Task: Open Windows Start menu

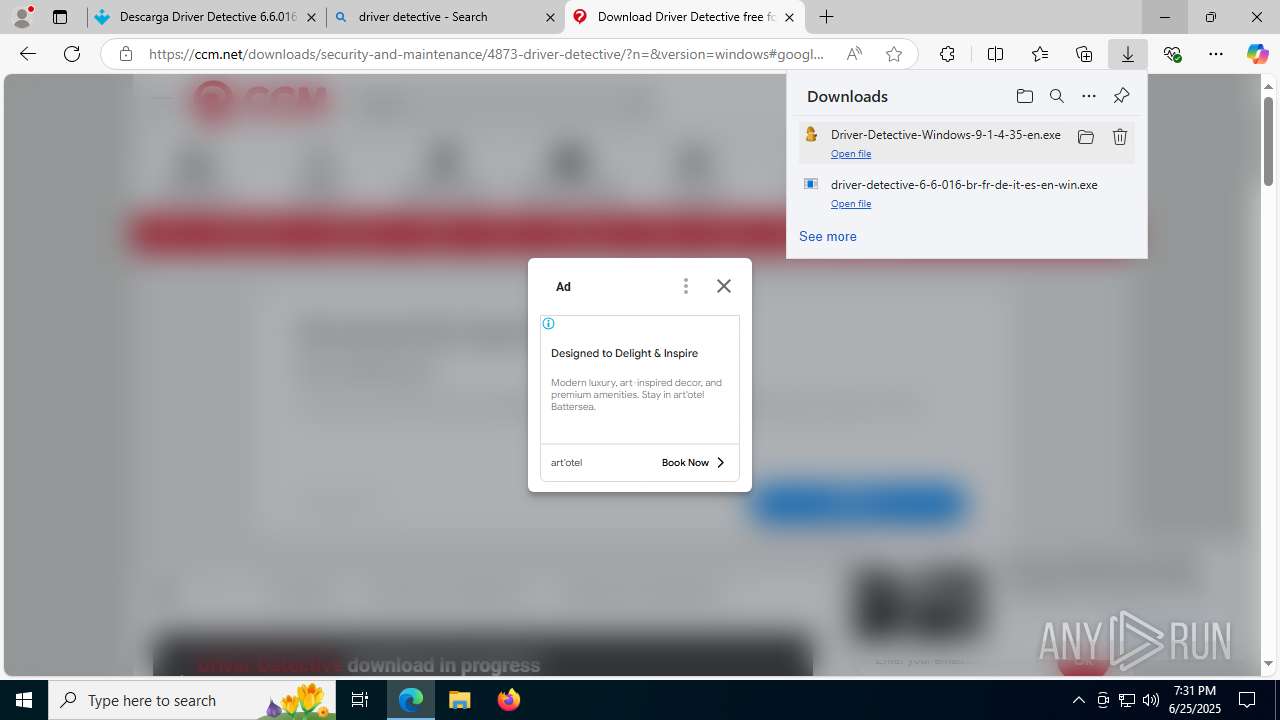Action: (24, 700)
